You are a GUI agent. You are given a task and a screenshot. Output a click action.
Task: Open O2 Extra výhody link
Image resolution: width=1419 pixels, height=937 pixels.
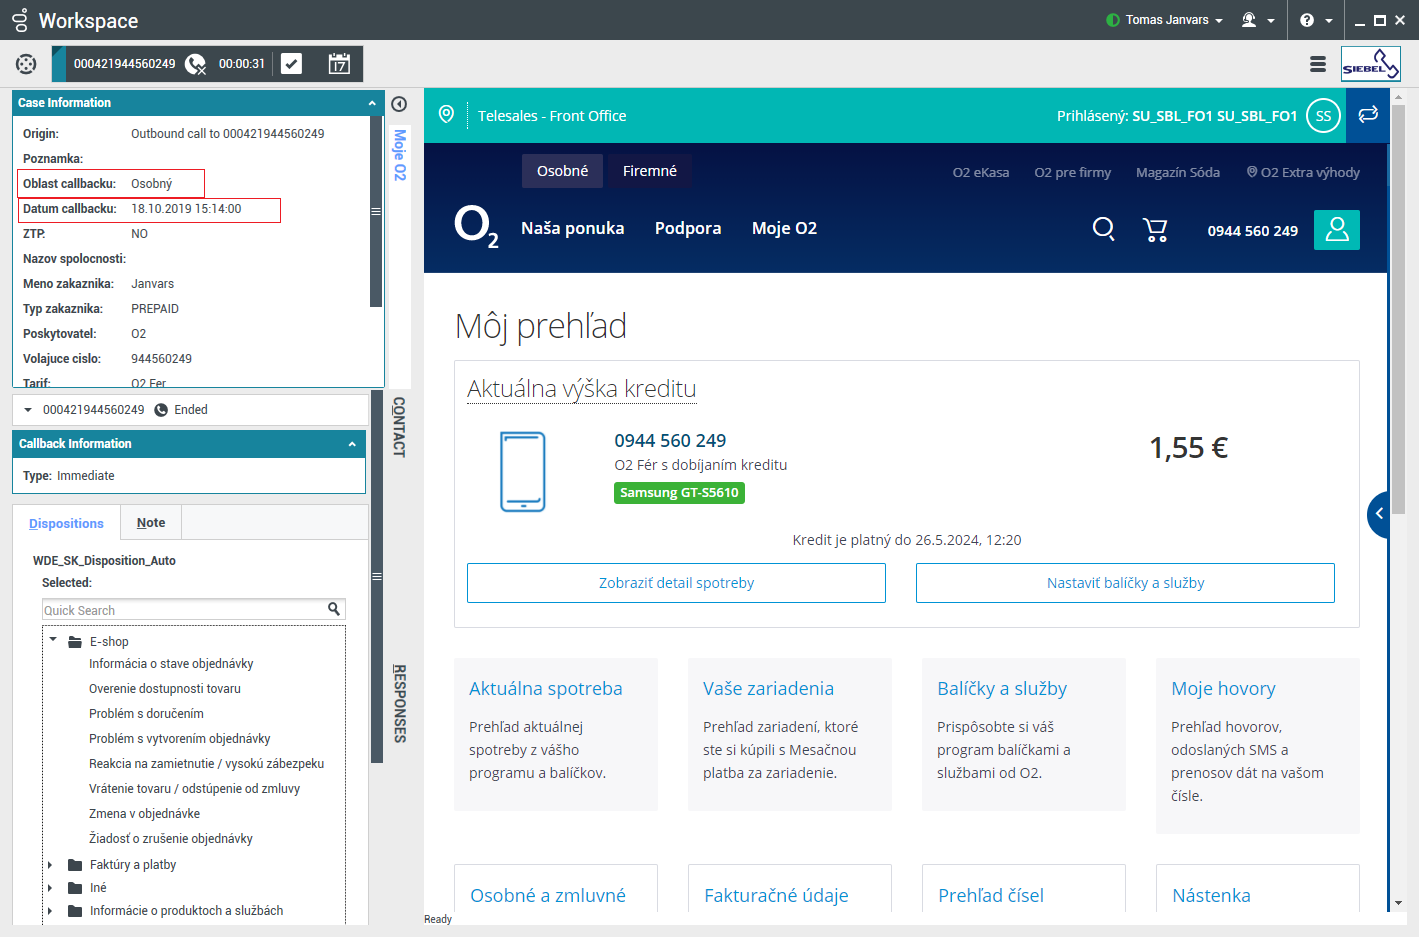[x=1302, y=172]
